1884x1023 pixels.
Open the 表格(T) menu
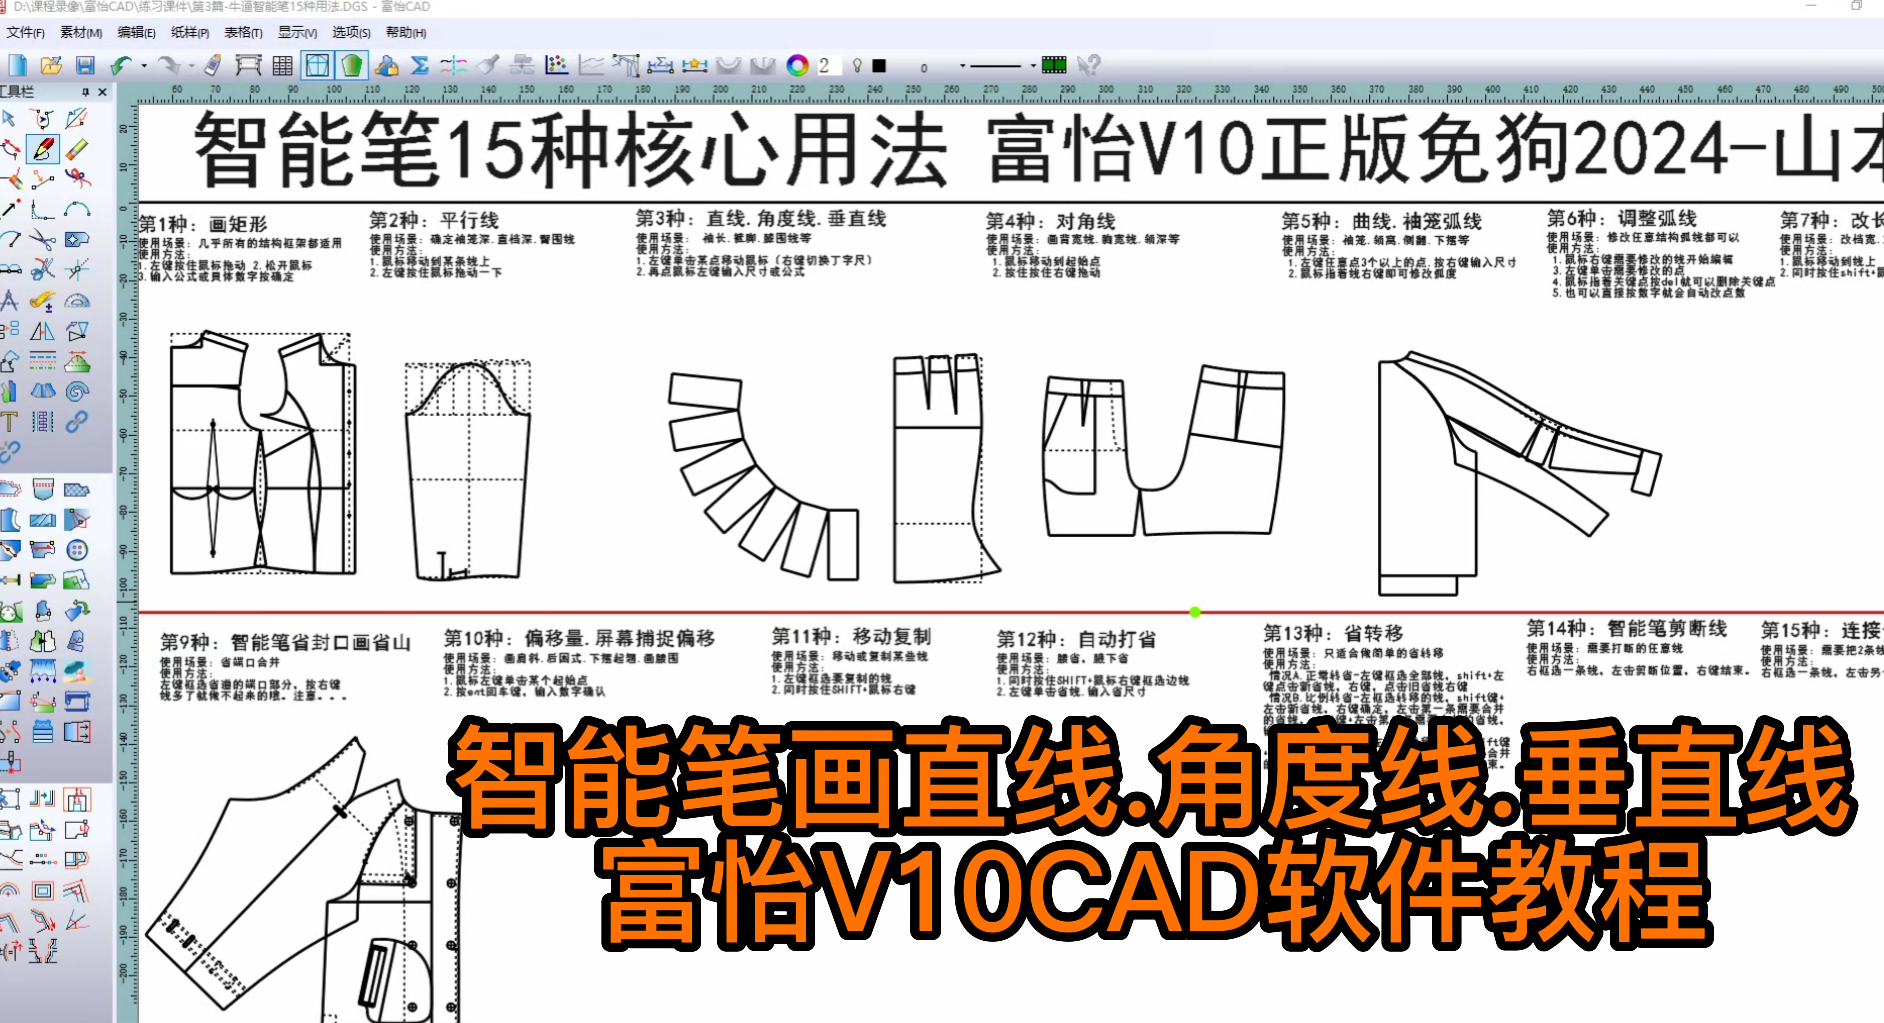point(243,32)
